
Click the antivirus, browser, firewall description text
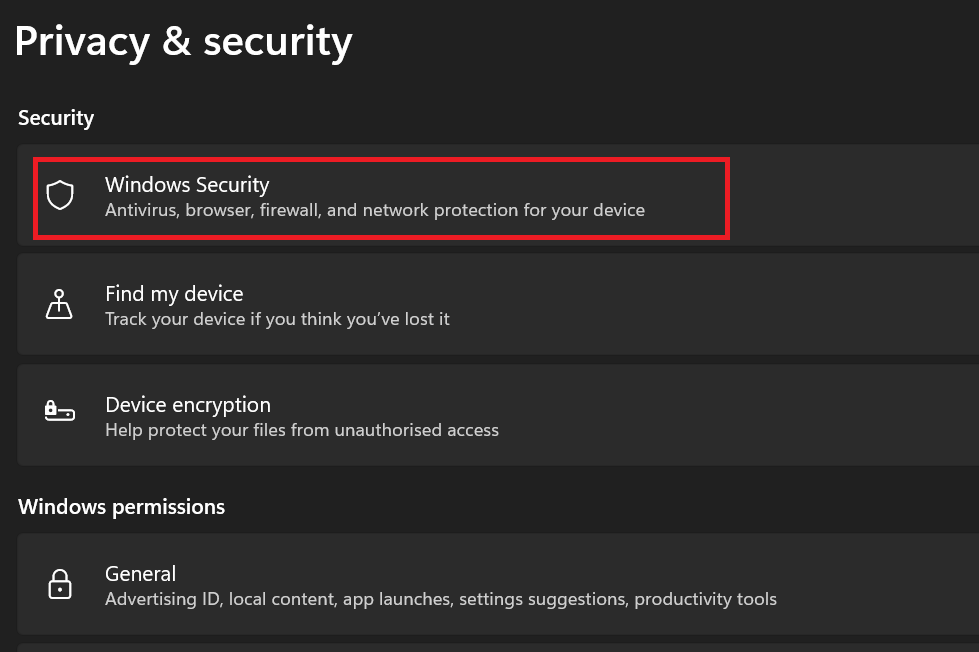375,210
